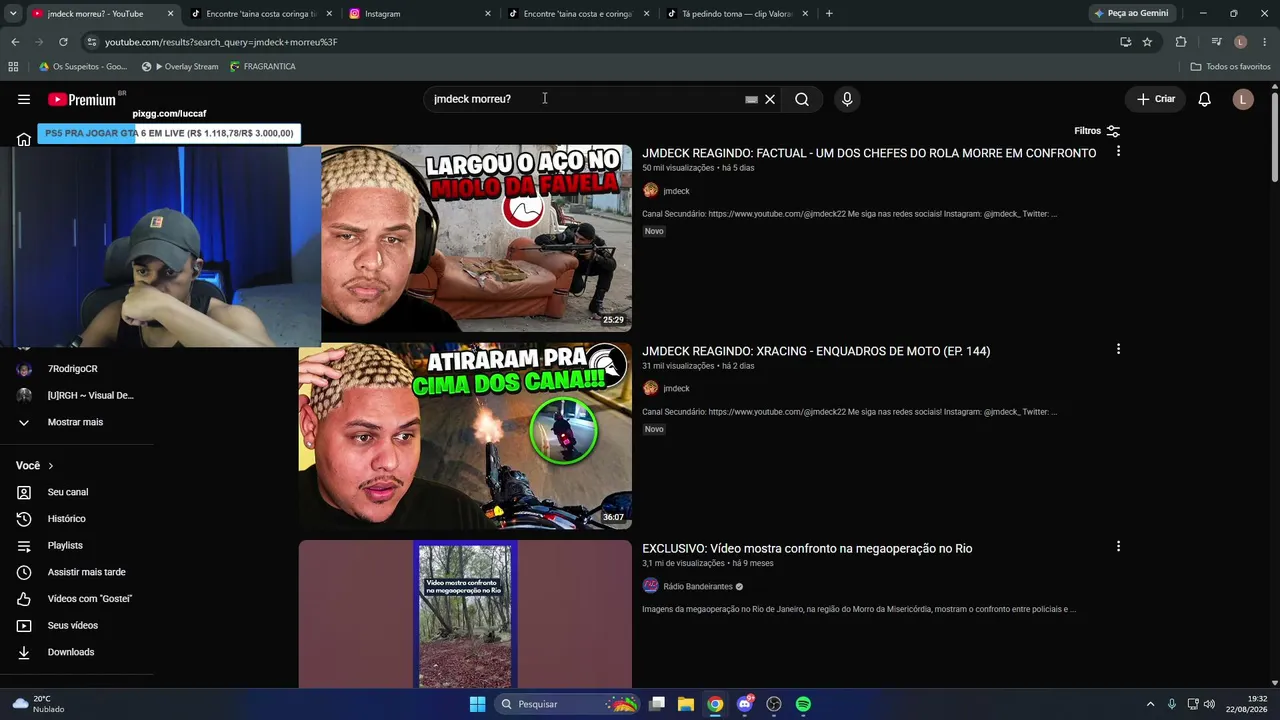
Task: Open the tab search dropdown arrow
Action: coord(12,14)
